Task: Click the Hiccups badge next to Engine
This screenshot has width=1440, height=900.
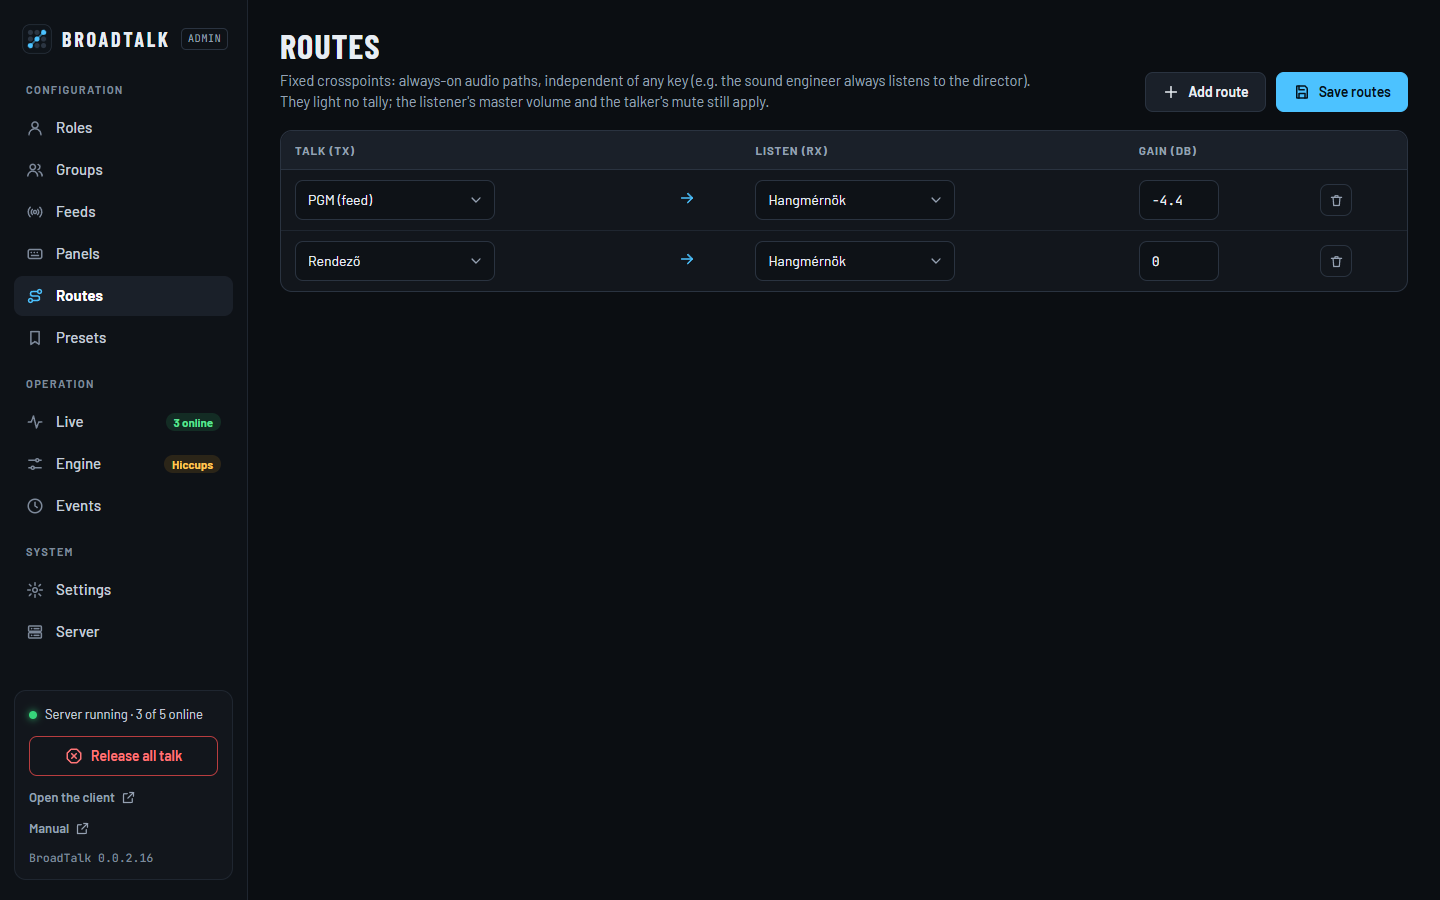Action: point(192,465)
